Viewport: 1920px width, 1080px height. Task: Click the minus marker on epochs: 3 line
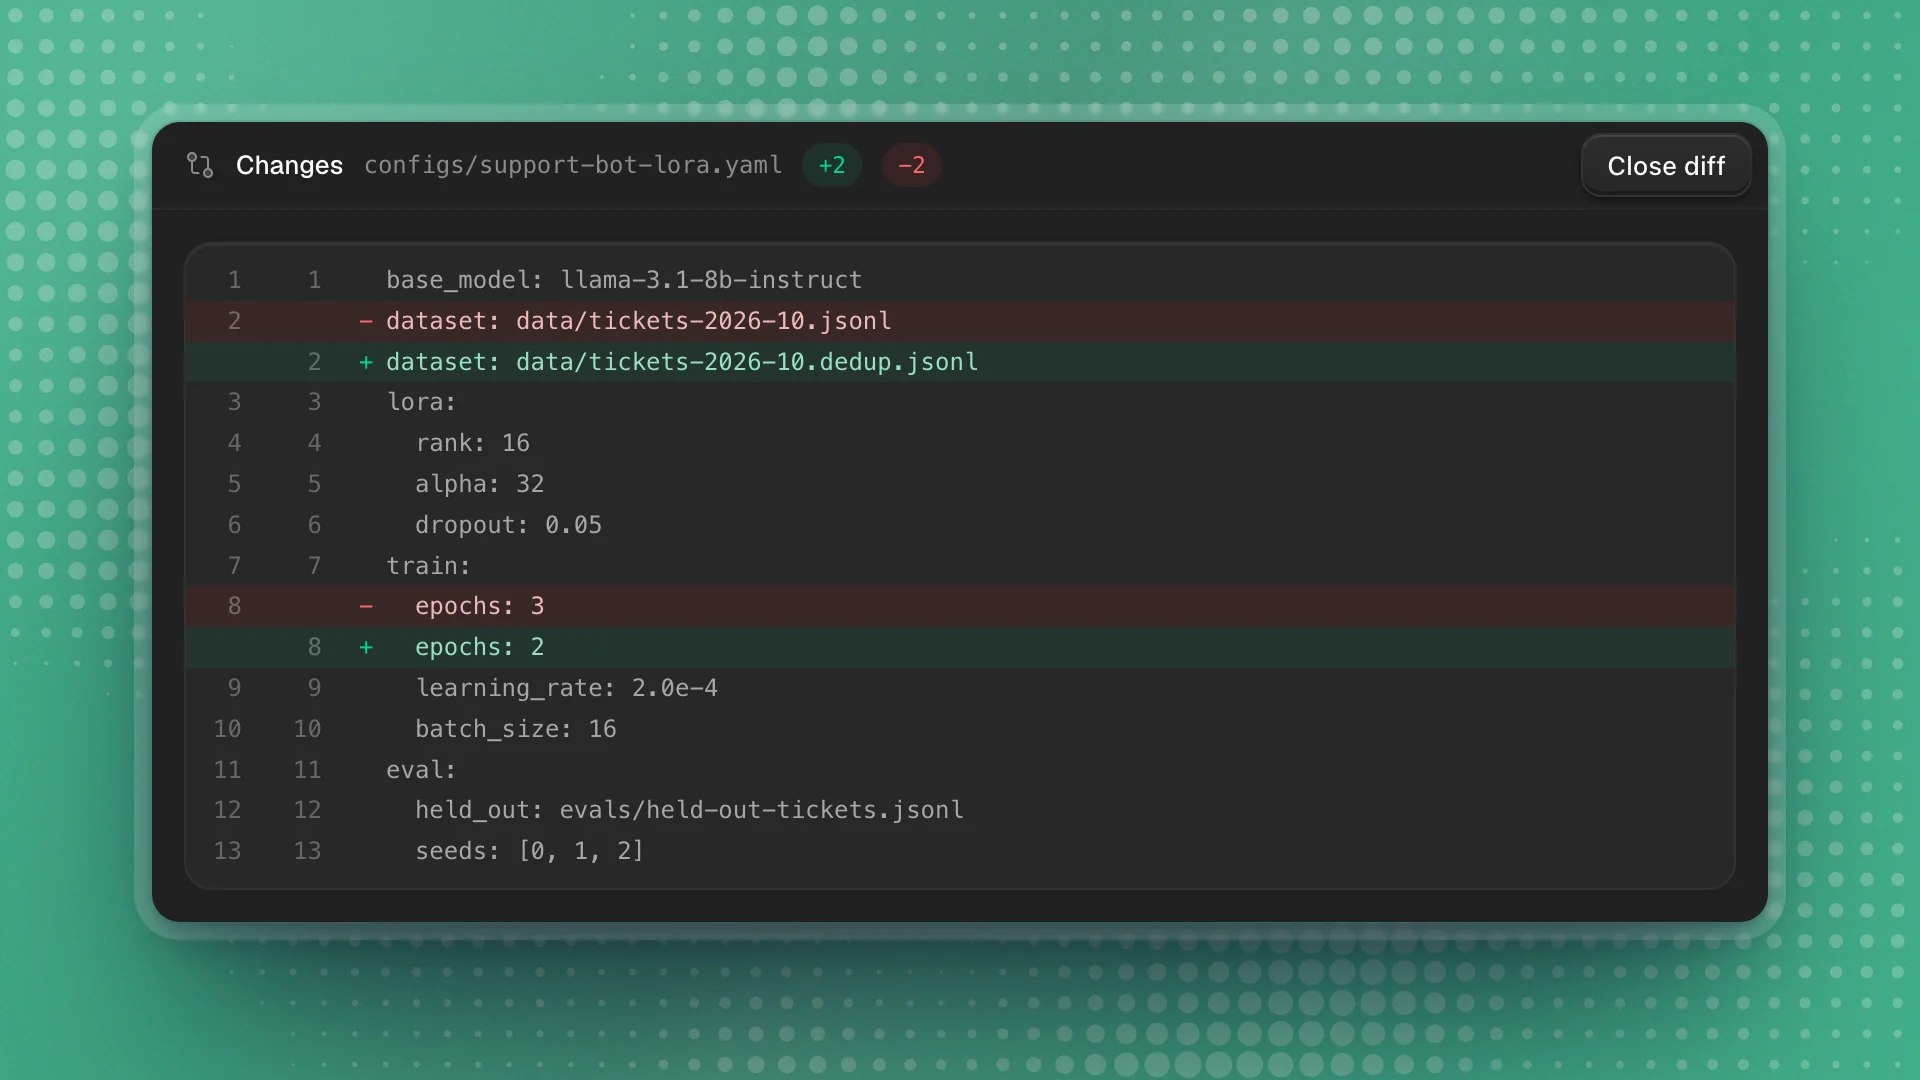tap(366, 606)
